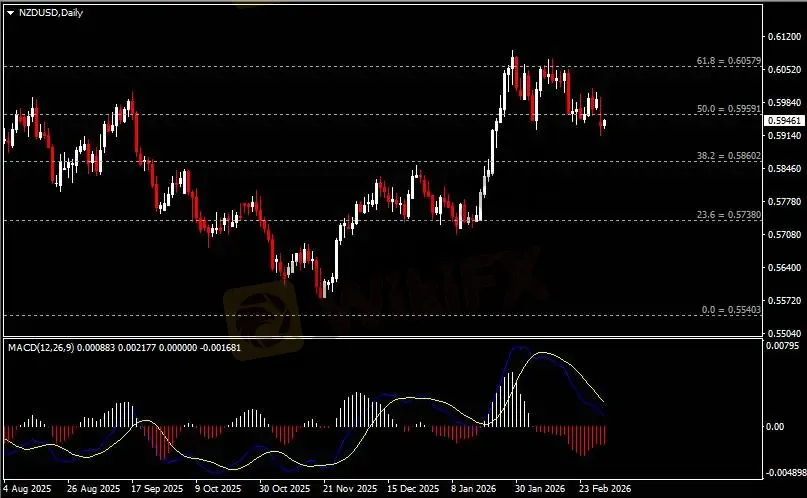This screenshot has height=498, width=807.
Task: Click the 0.58460 price axis label
Action: [x=784, y=169]
